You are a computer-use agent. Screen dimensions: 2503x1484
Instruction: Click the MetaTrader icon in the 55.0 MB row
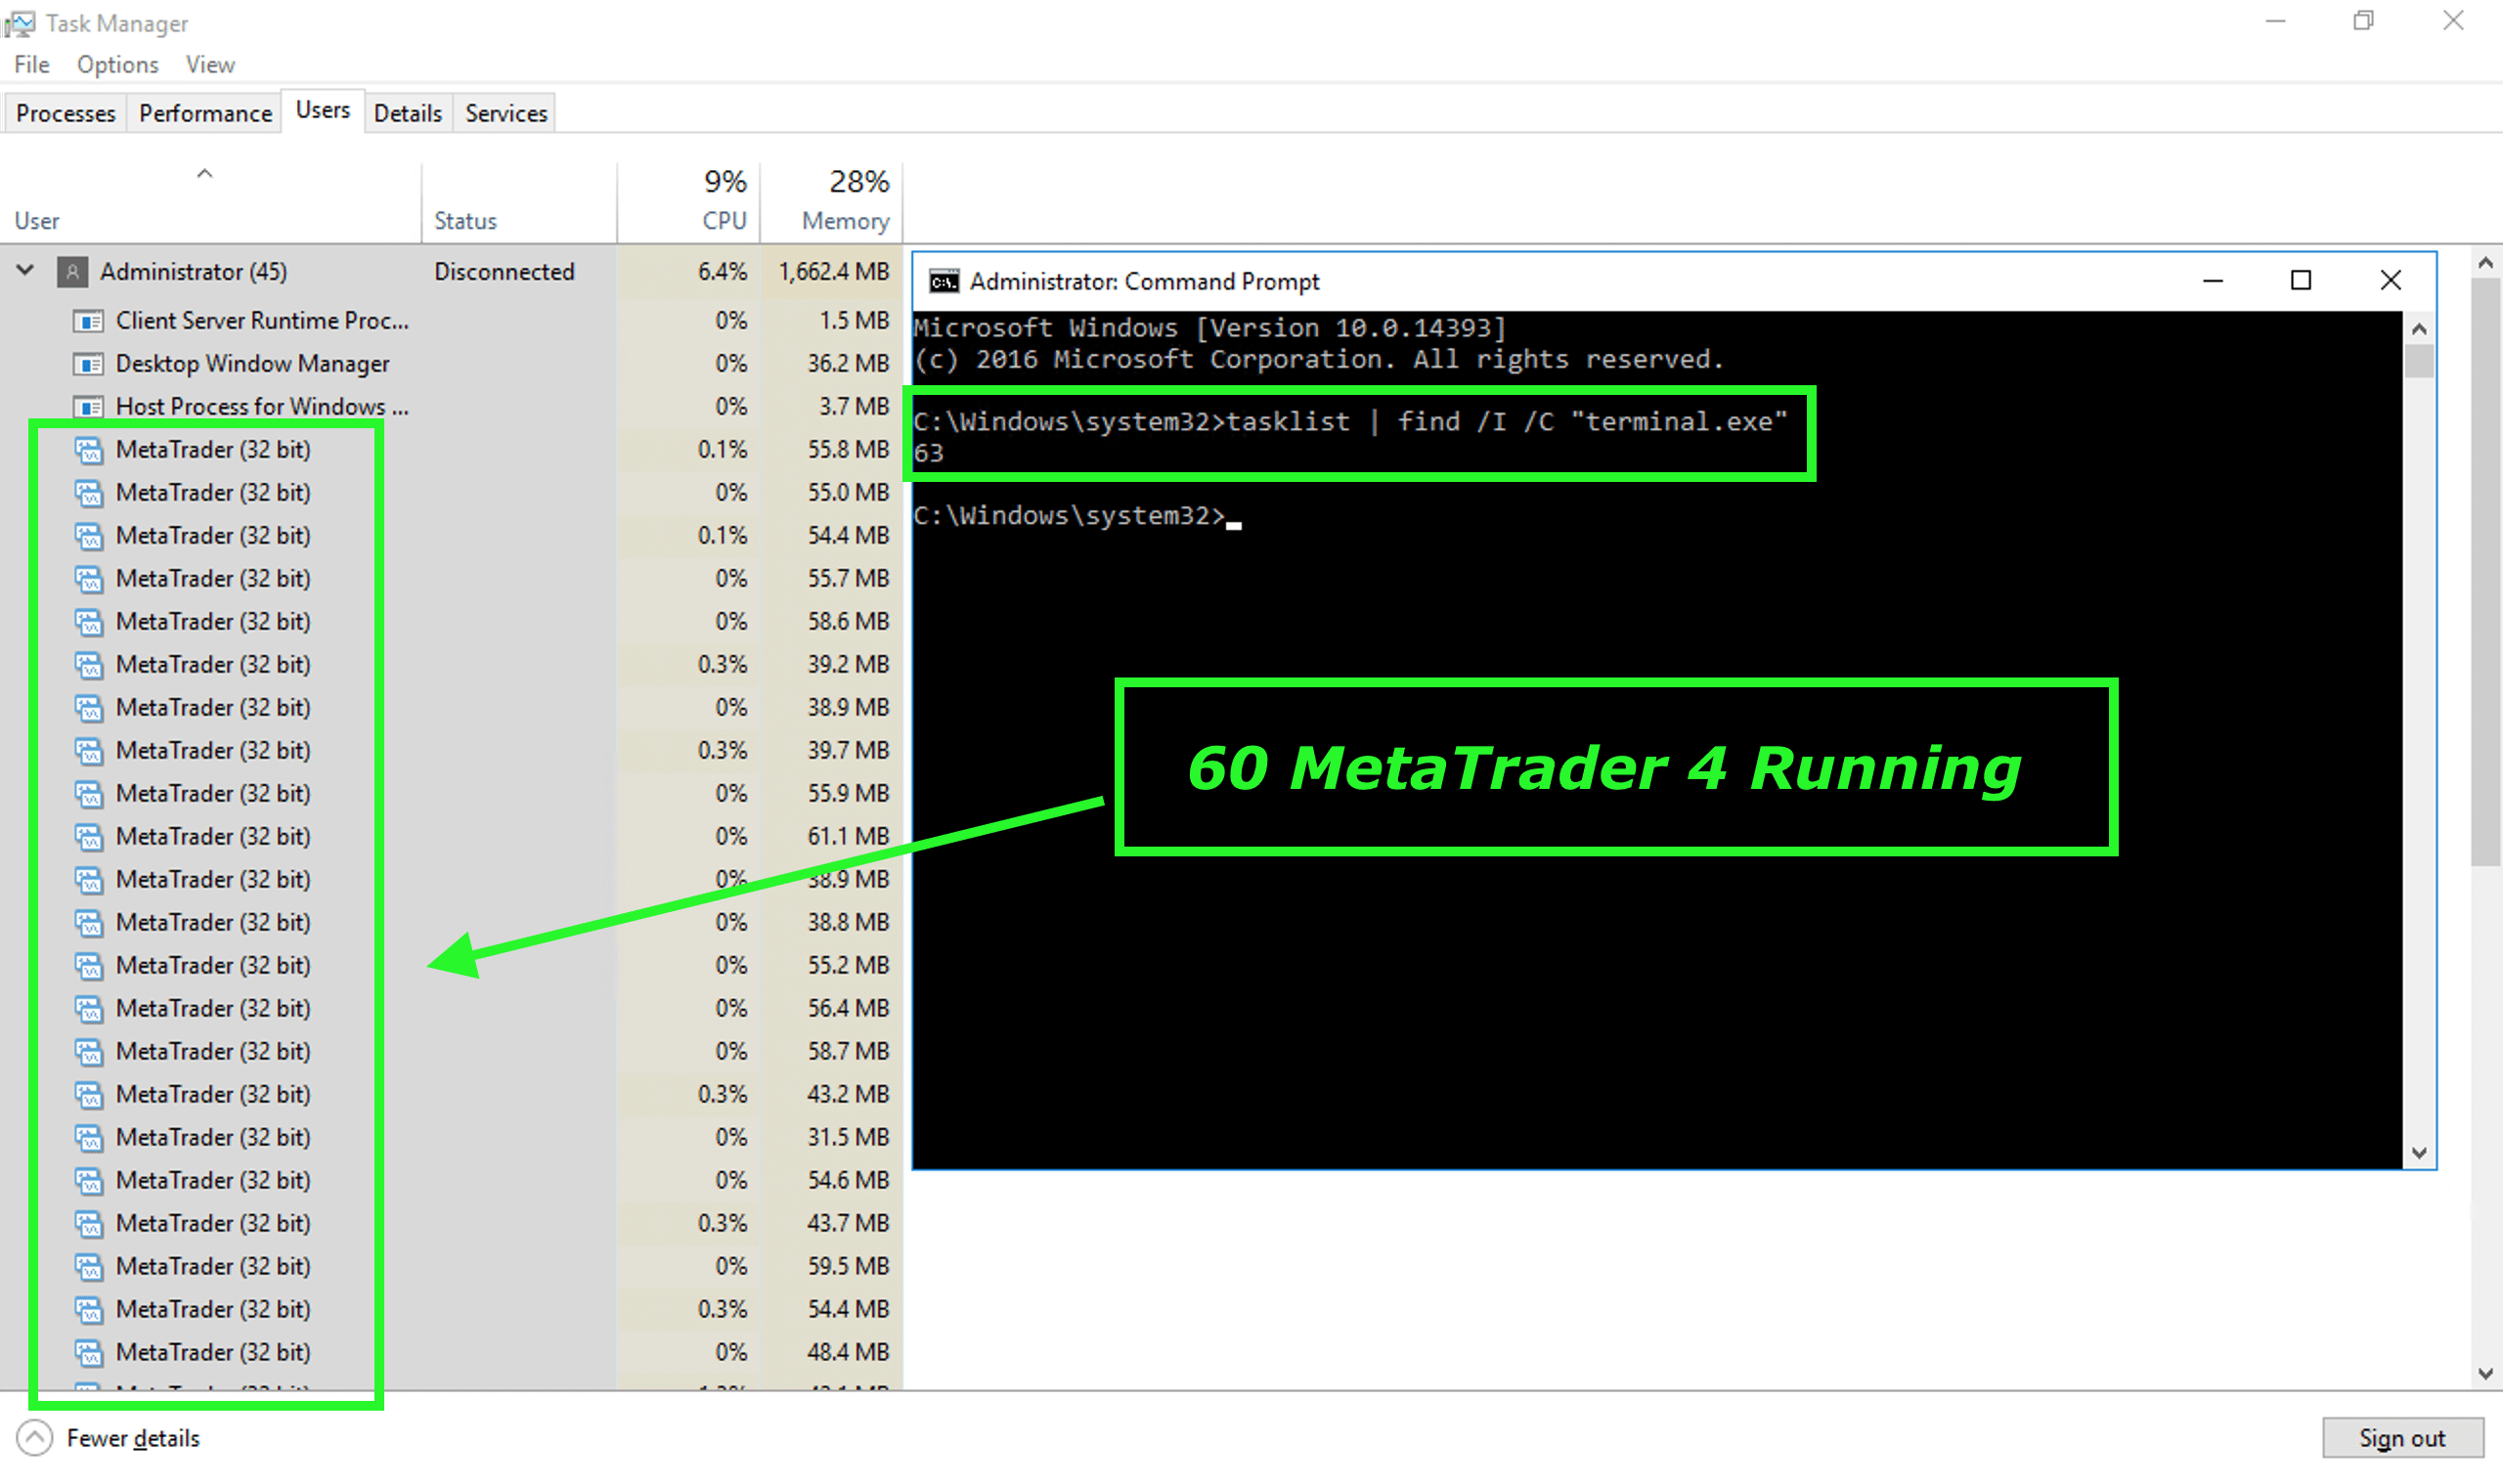pyautogui.click(x=89, y=493)
